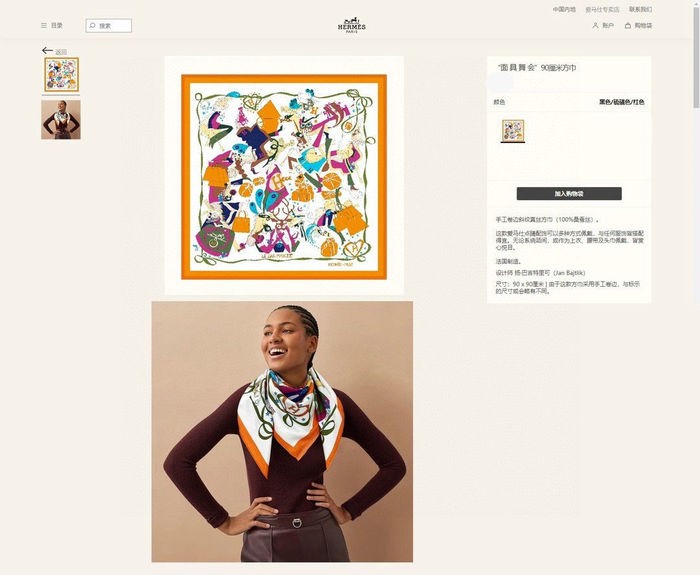The image size is (700, 575).
Task: Select the flat scarf thumbnail in gallery
Action: click(x=61, y=75)
